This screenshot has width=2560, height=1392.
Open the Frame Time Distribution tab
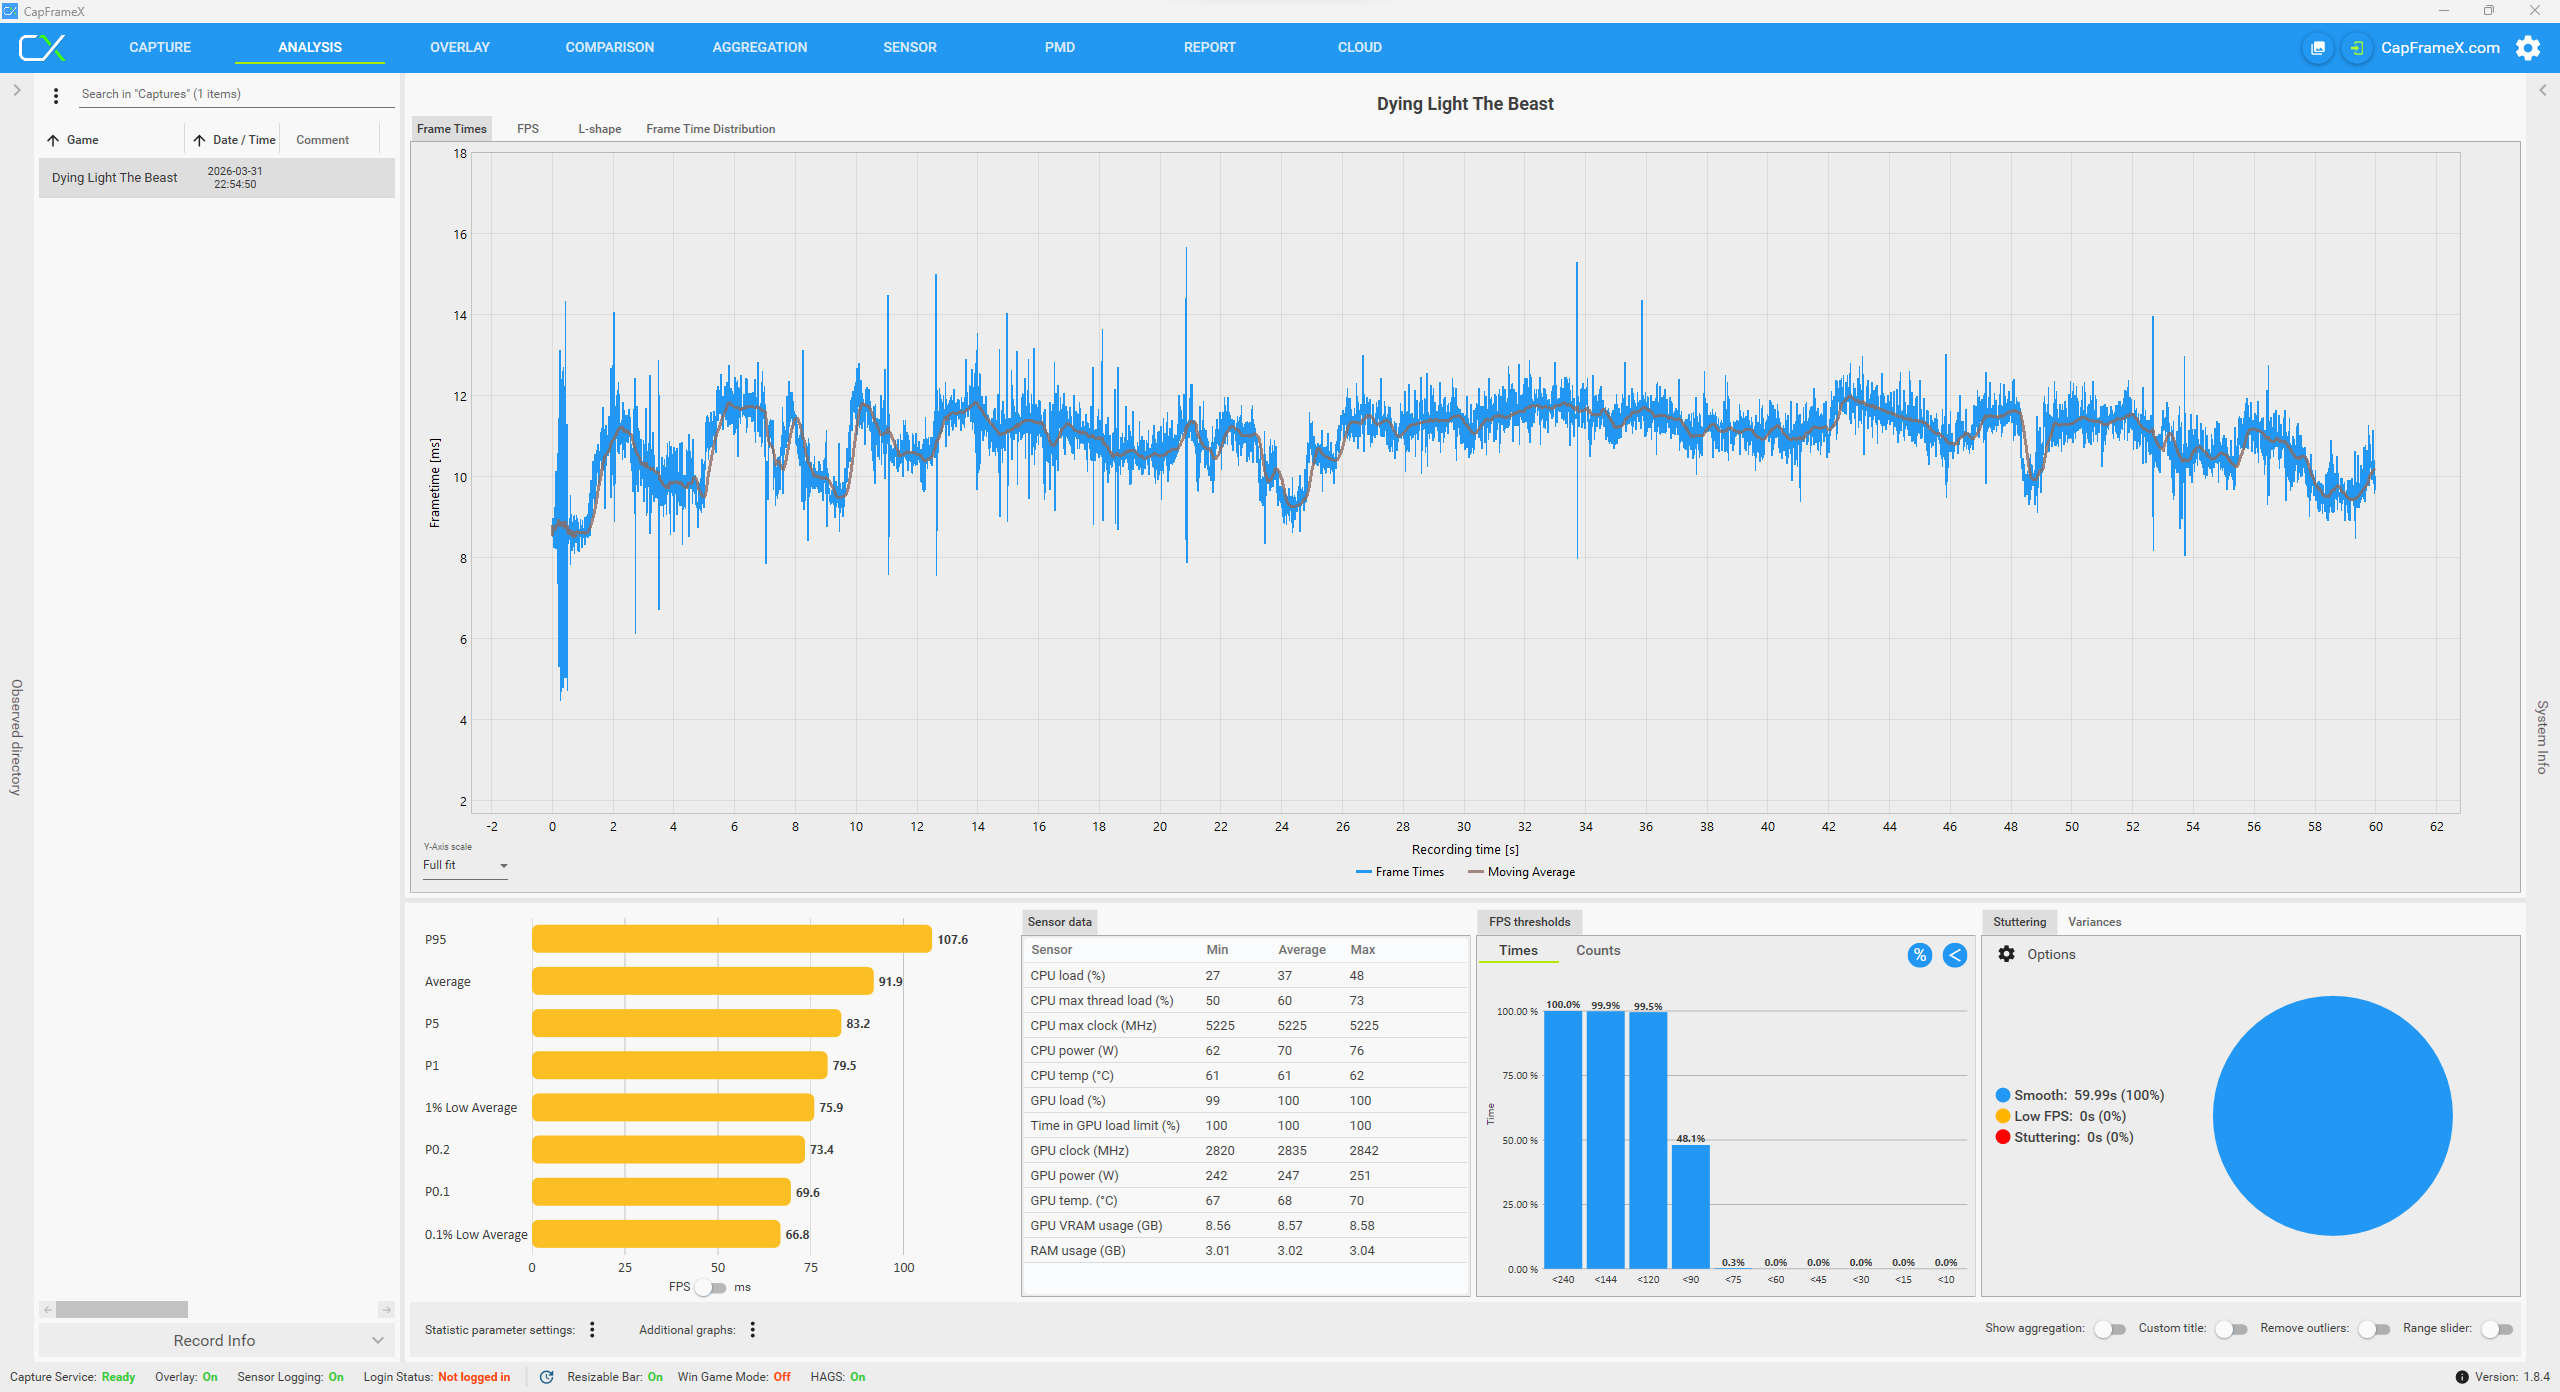(x=710, y=129)
